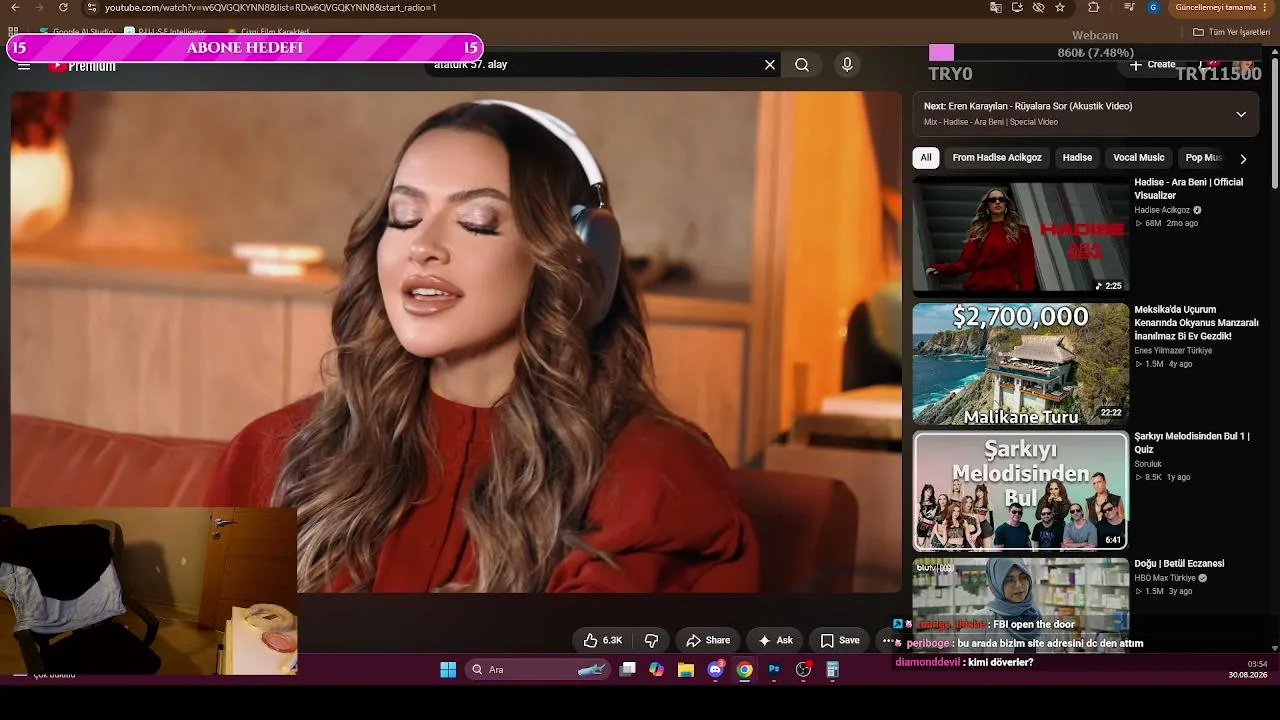
Task: Open more actions ellipsis under video
Action: coord(887,640)
